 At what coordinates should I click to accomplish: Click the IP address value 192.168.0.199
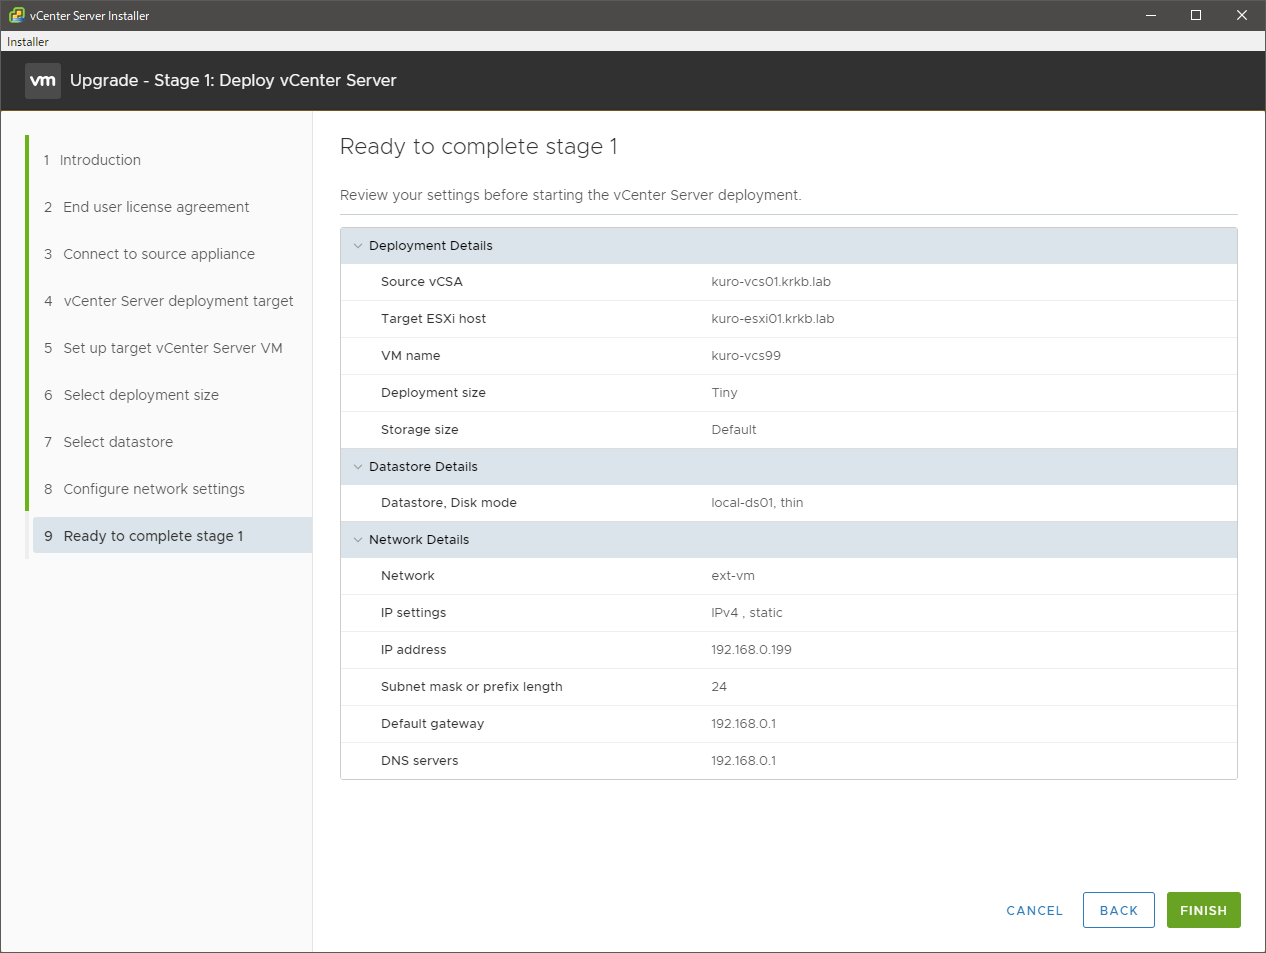[x=751, y=650]
